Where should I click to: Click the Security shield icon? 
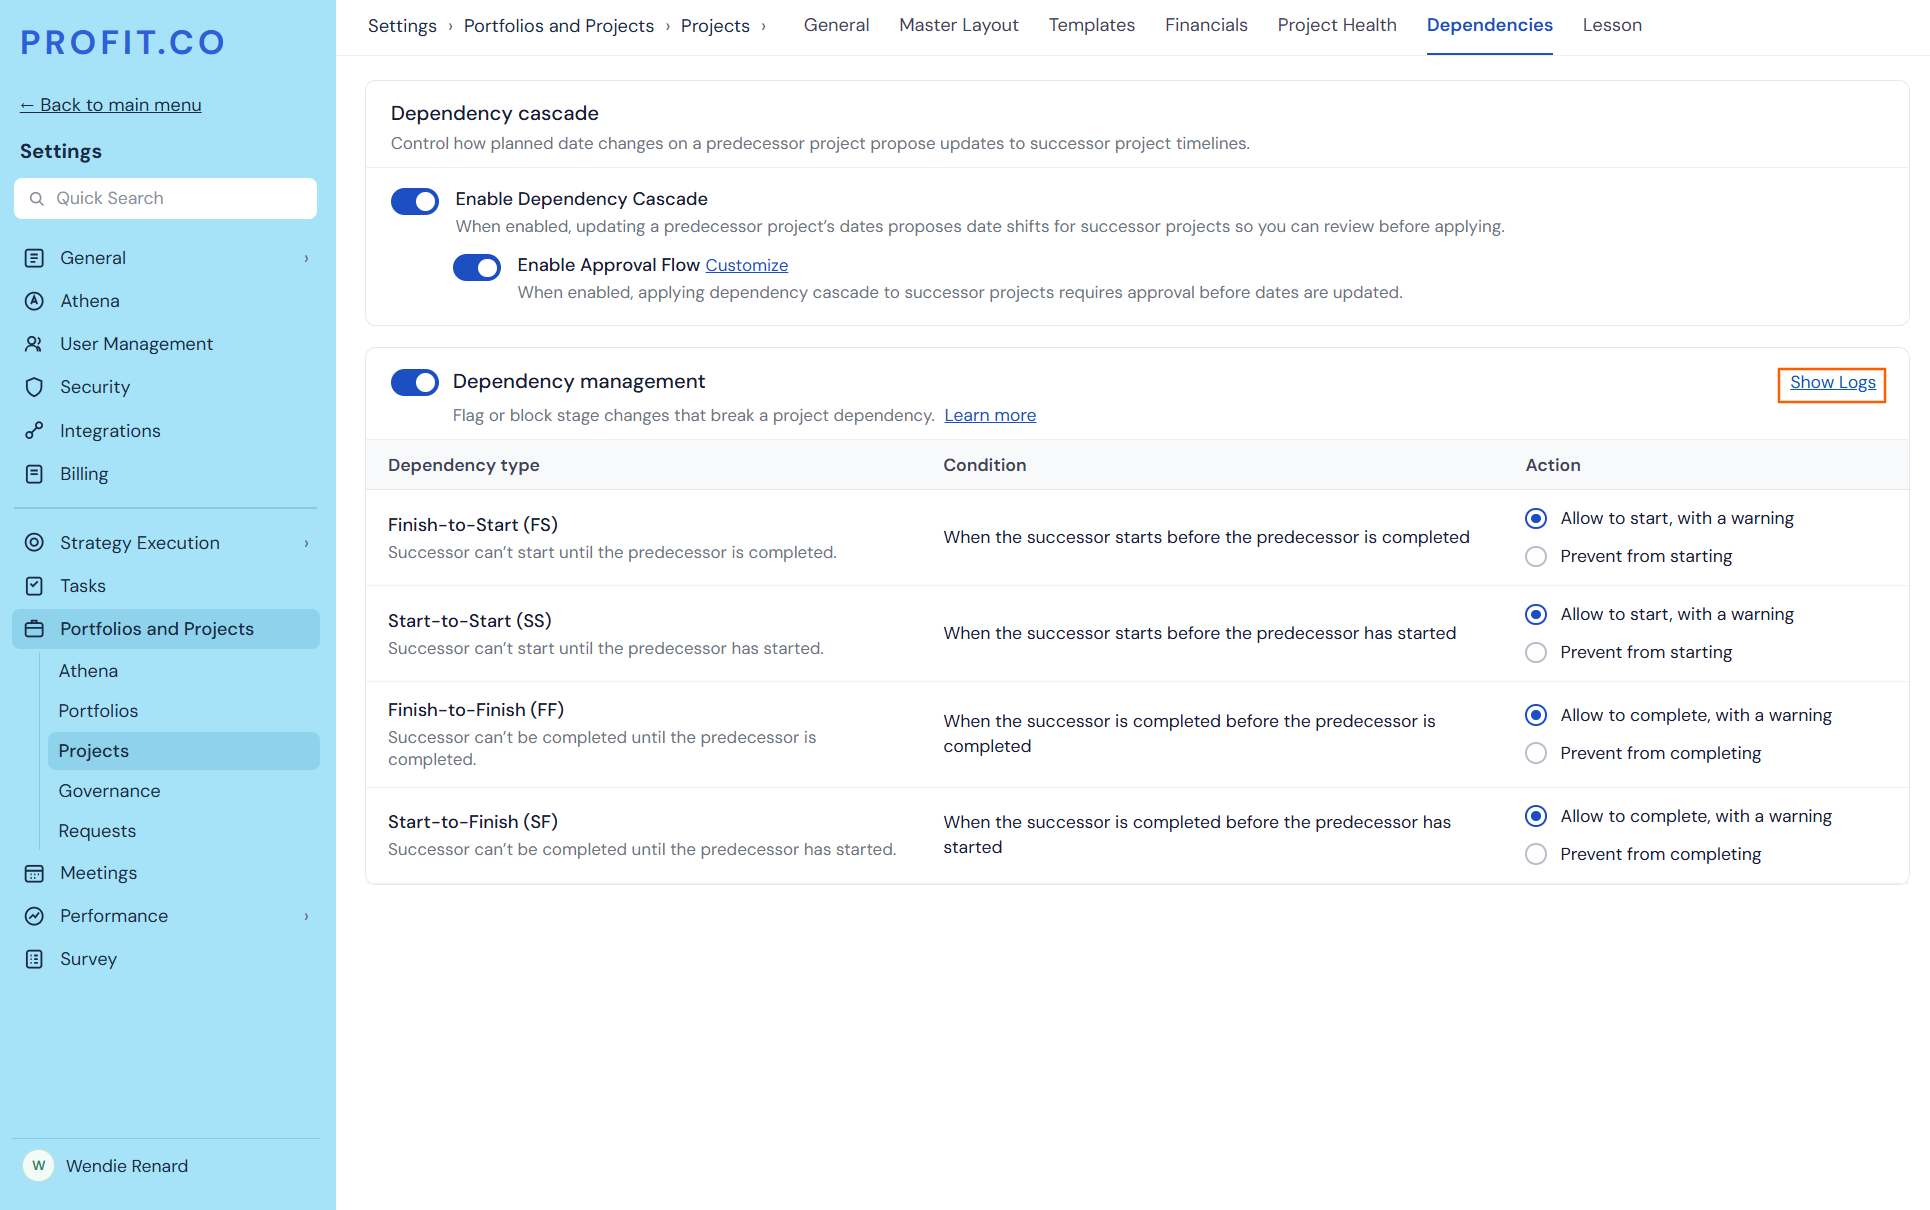34,387
